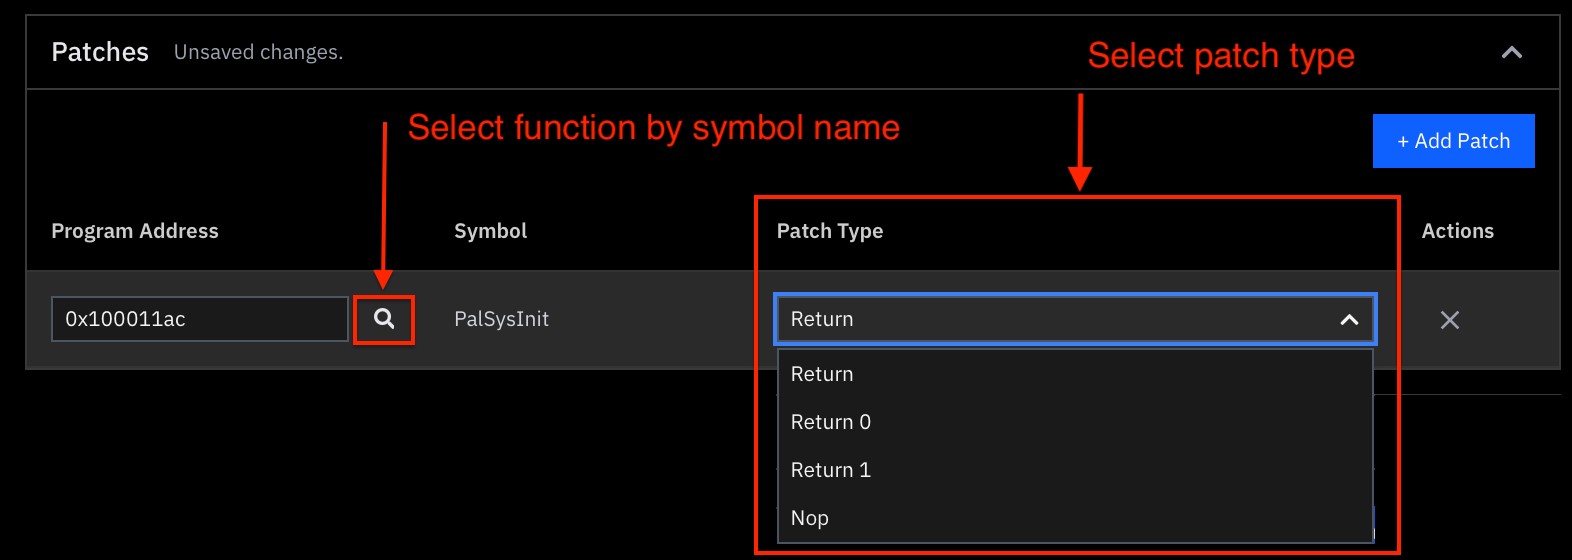1572x560 pixels.
Task: Remove the PalSysInit patch row
Action: [1449, 320]
